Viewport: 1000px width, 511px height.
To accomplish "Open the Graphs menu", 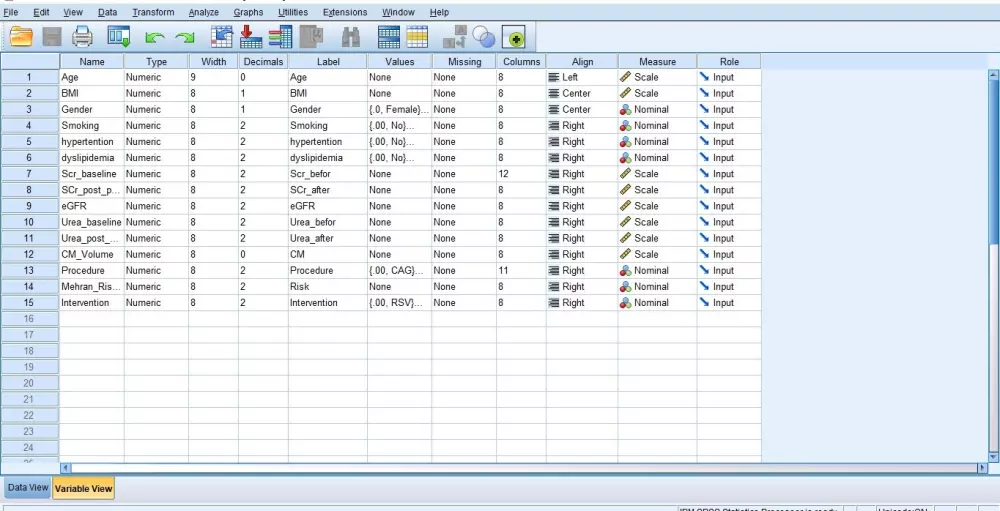I will tap(248, 12).
